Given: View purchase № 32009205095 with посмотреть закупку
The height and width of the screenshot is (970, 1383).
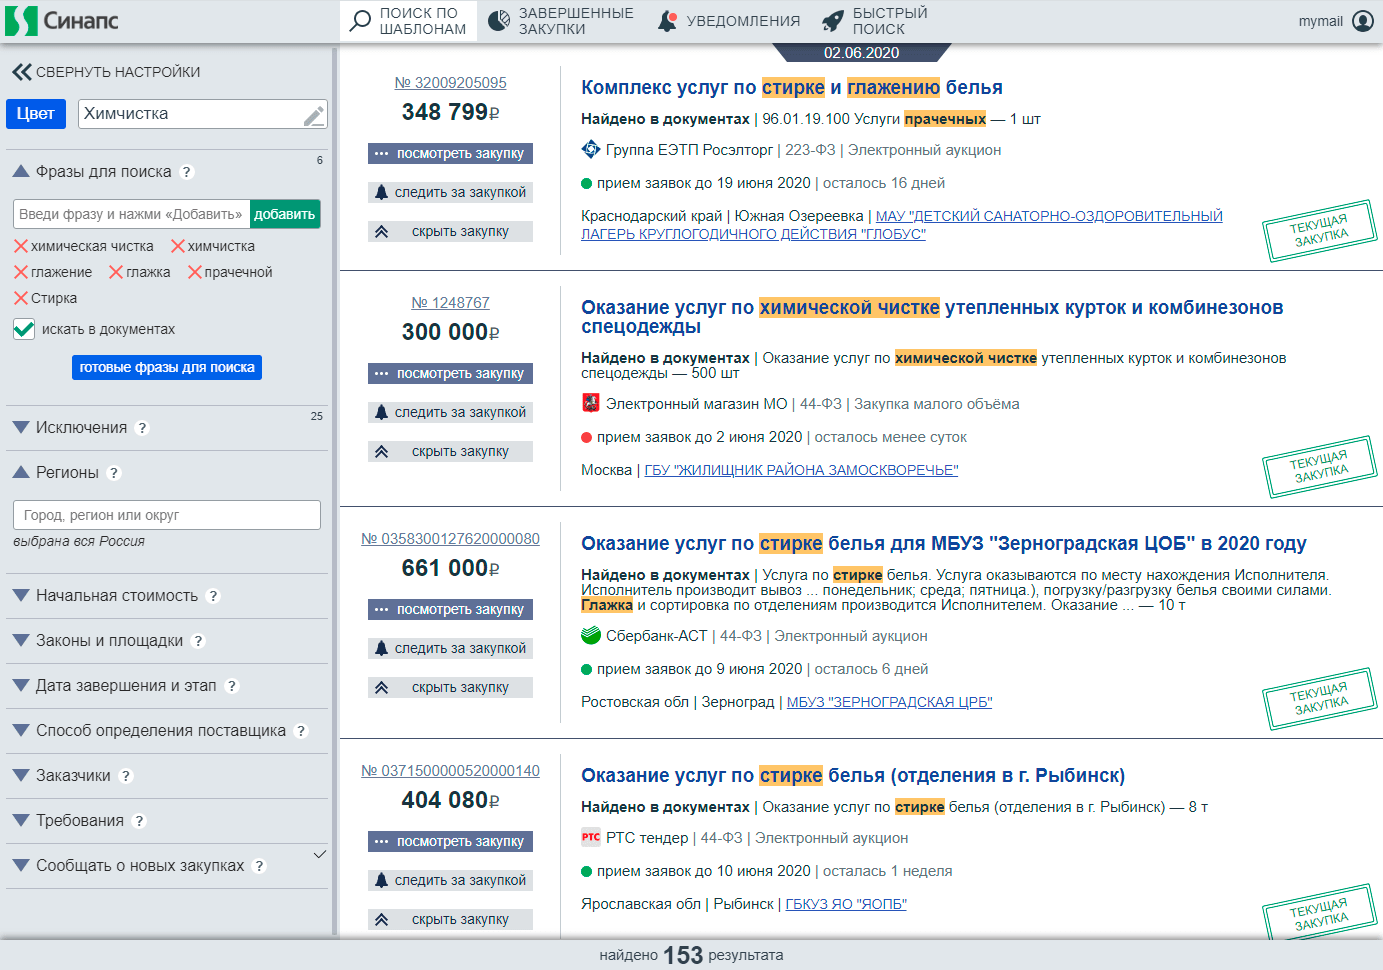Looking at the screenshot, I should [x=450, y=154].
